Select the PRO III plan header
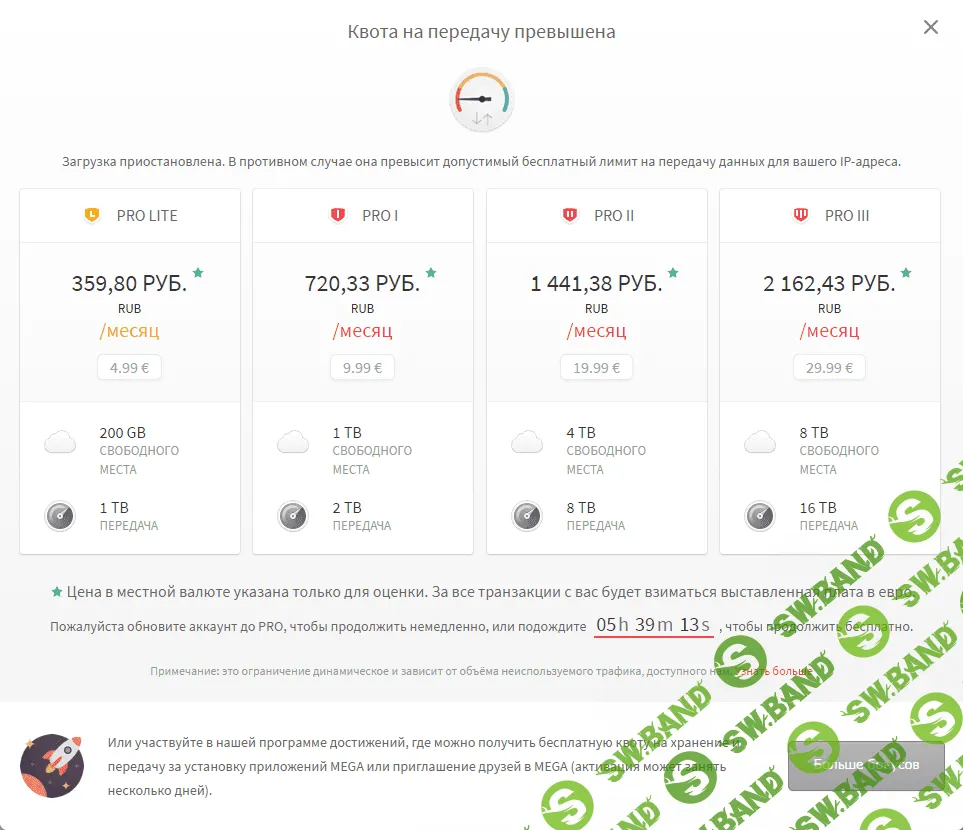 point(830,215)
